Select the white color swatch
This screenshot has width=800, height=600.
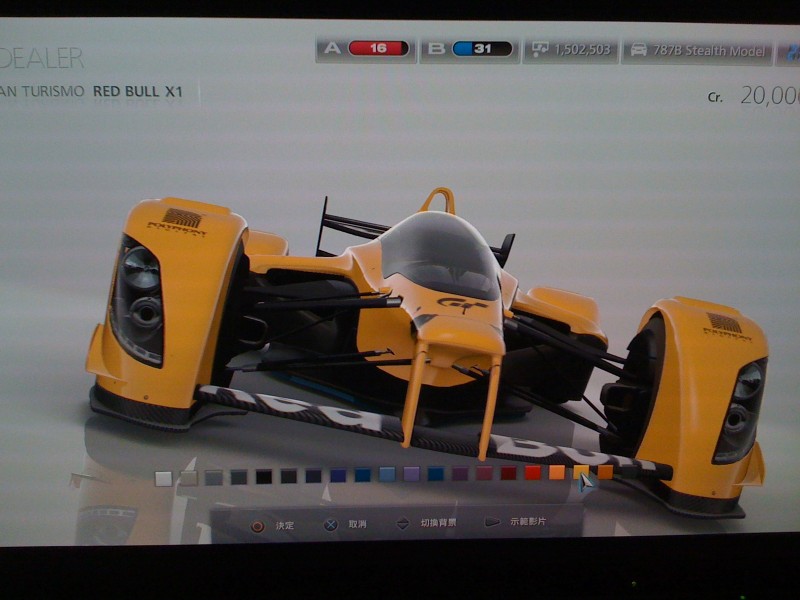(x=164, y=479)
